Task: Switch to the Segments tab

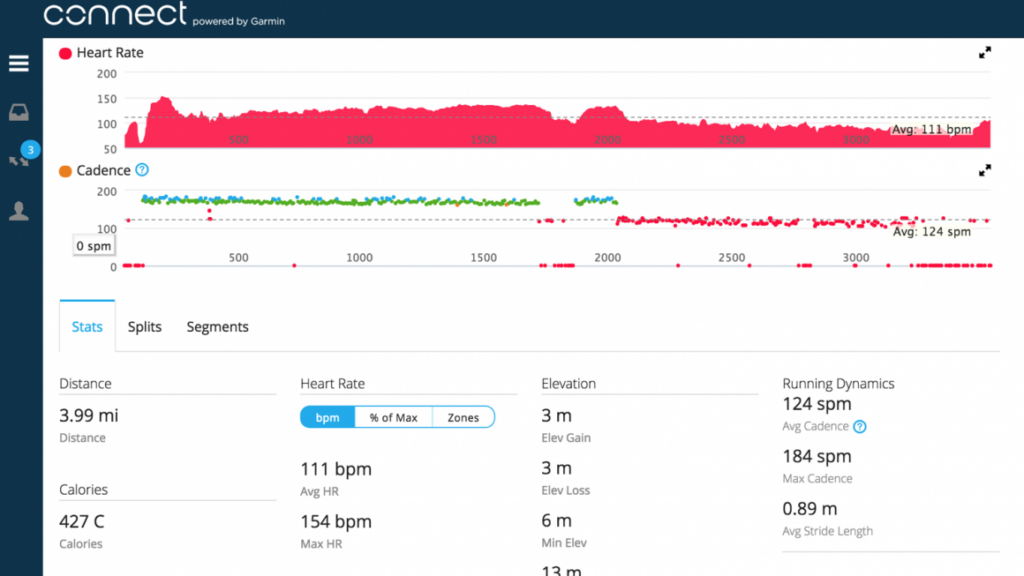Action: pyautogui.click(x=217, y=326)
